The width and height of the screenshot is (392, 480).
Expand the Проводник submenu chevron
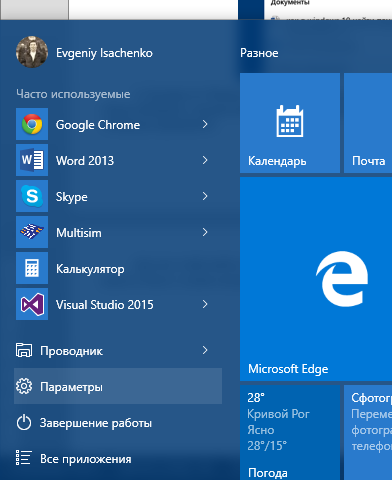pyautogui.click(x=205, y=350)
